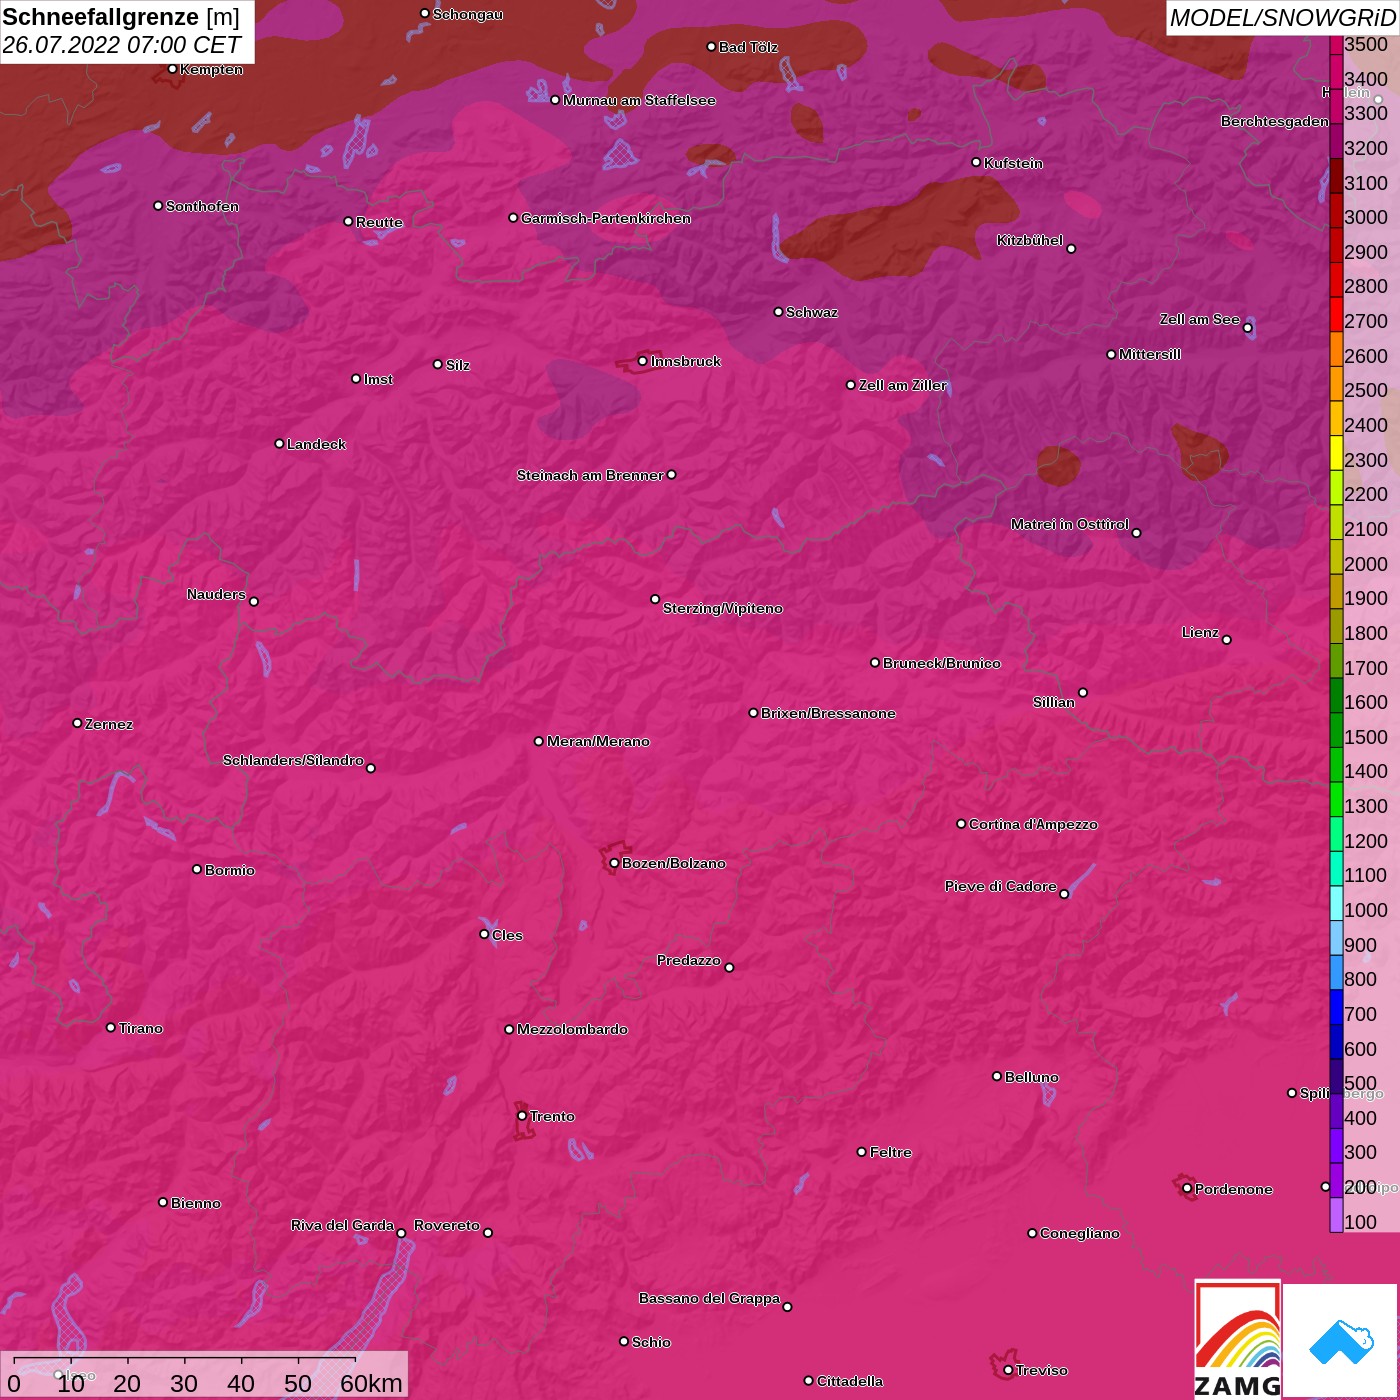Viewport: 1400px width, 1400px height.
Task: Click the Trento city marker dot
Action: click(x=522, y=1116)
